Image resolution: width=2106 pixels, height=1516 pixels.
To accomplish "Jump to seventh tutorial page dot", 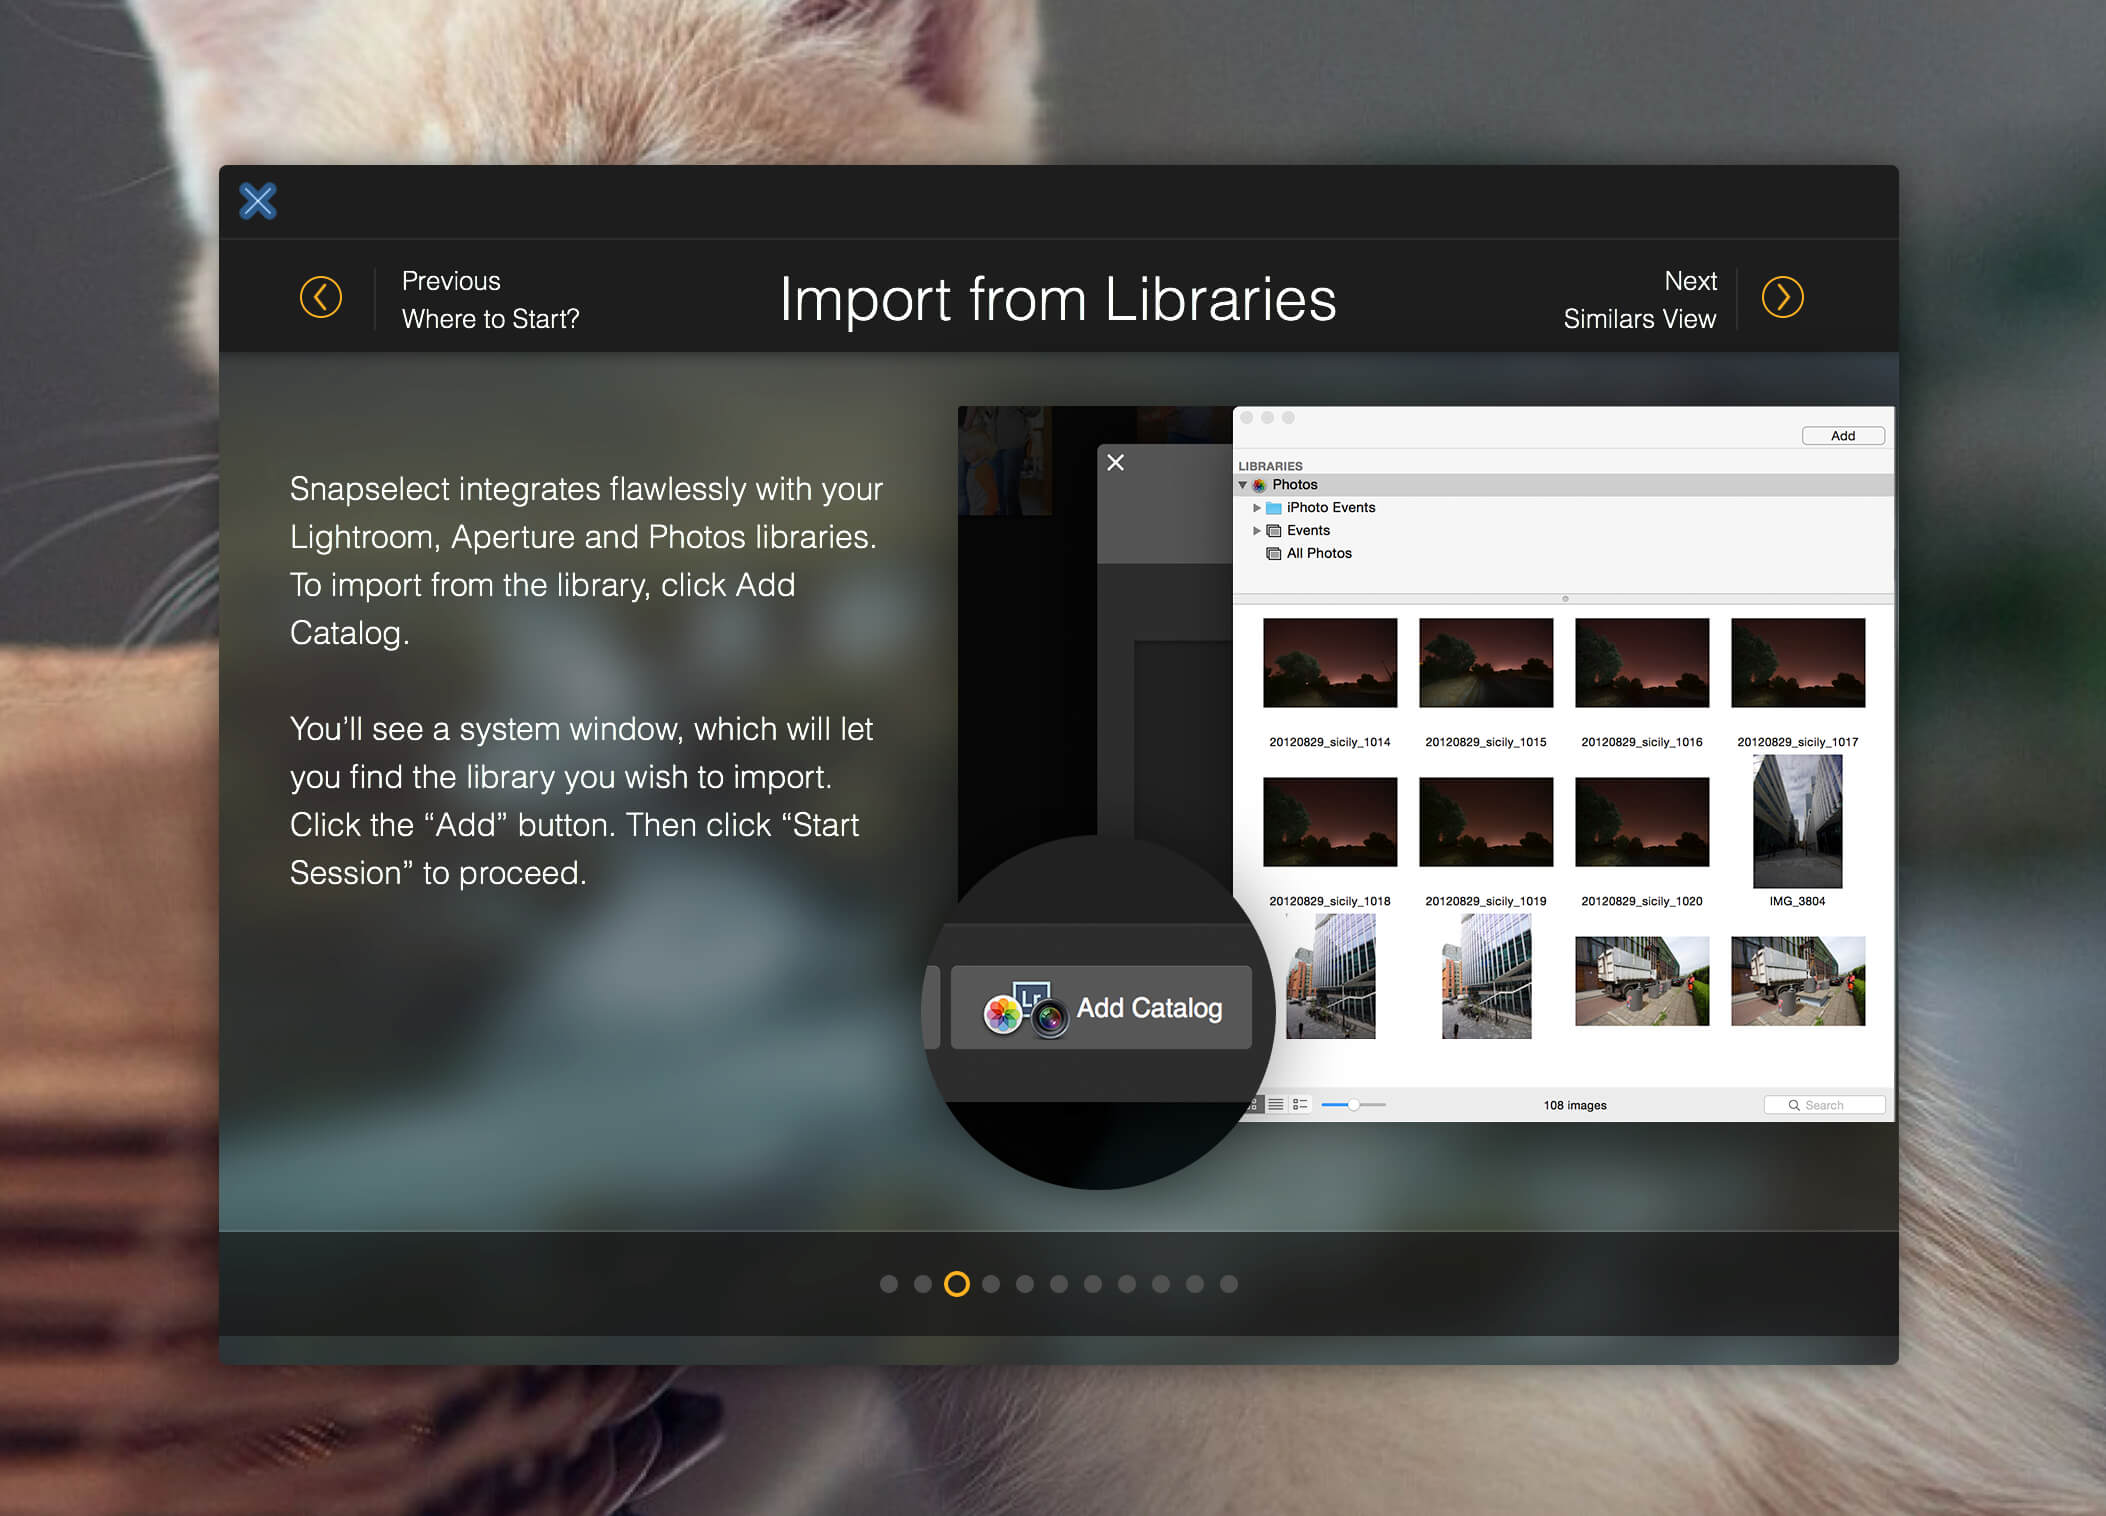I will (x=1093, y=1284).
